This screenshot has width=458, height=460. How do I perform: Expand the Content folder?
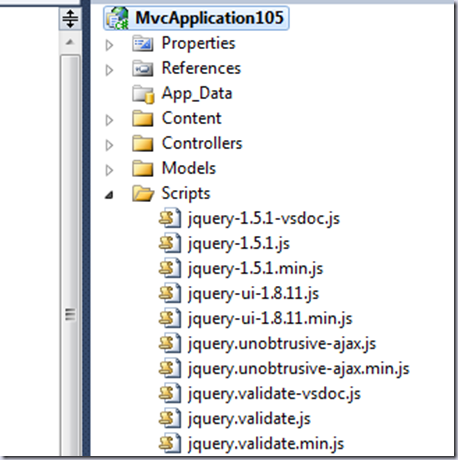pyautogui.click(x=109, y=120)
